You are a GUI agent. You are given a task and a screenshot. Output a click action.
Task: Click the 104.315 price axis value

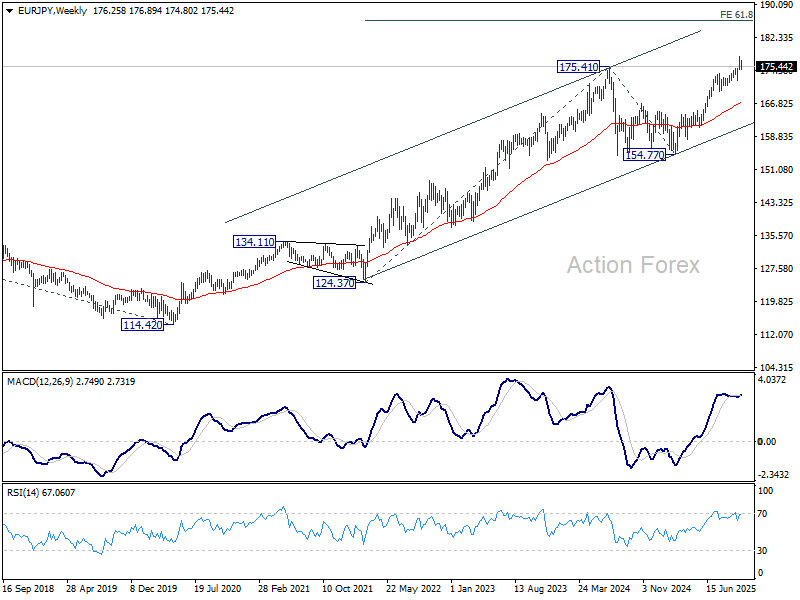777,368
